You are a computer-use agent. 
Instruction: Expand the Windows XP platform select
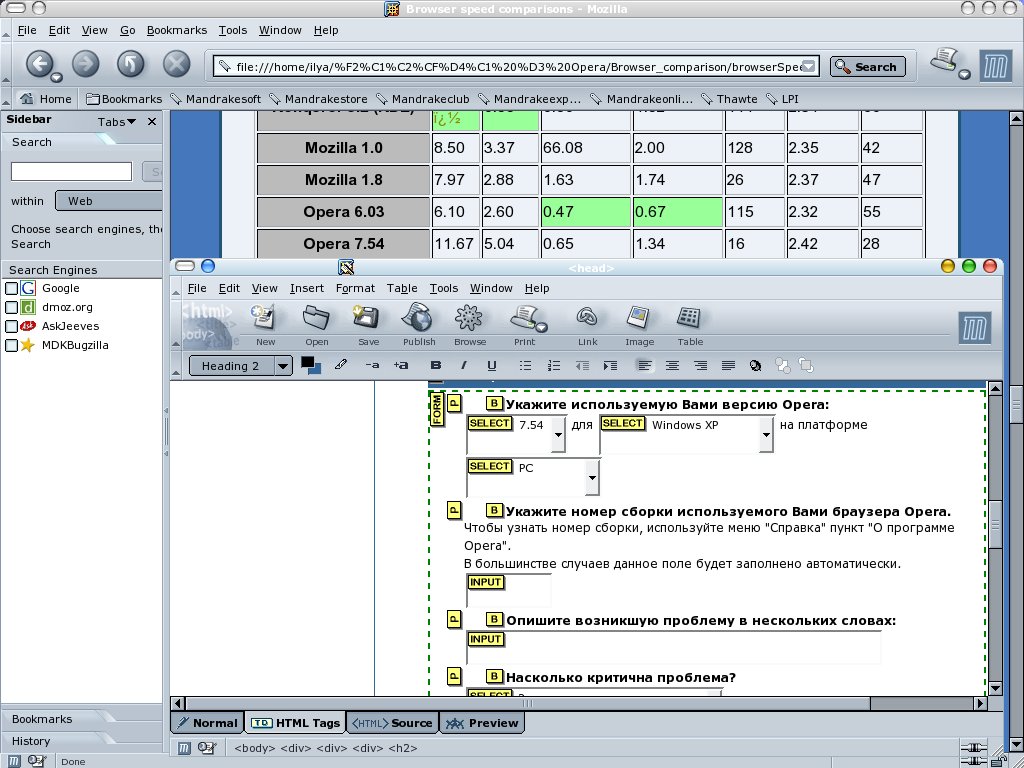click(765, 435)
